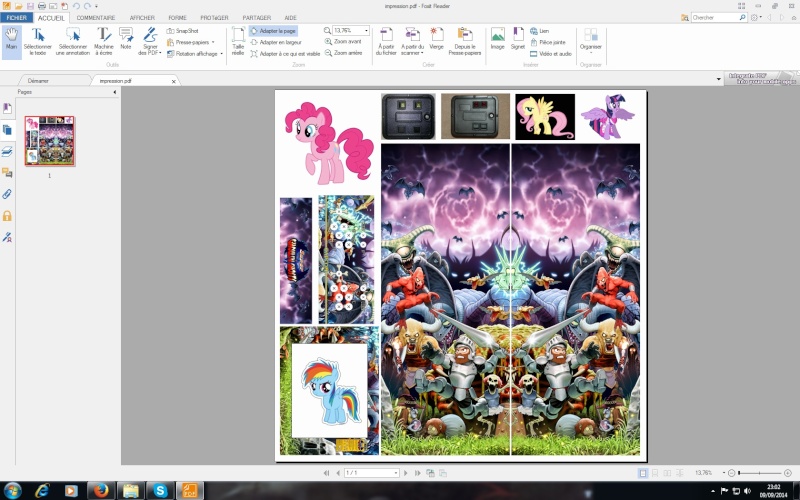Take a SnapShot of the page
800x500 pixels.
pyautogui.click(x=183, y=31)
